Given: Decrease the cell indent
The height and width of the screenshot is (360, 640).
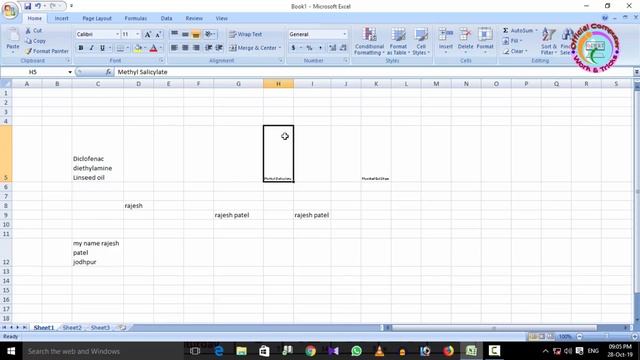Looking at the screenshot, I should point(209,48).
